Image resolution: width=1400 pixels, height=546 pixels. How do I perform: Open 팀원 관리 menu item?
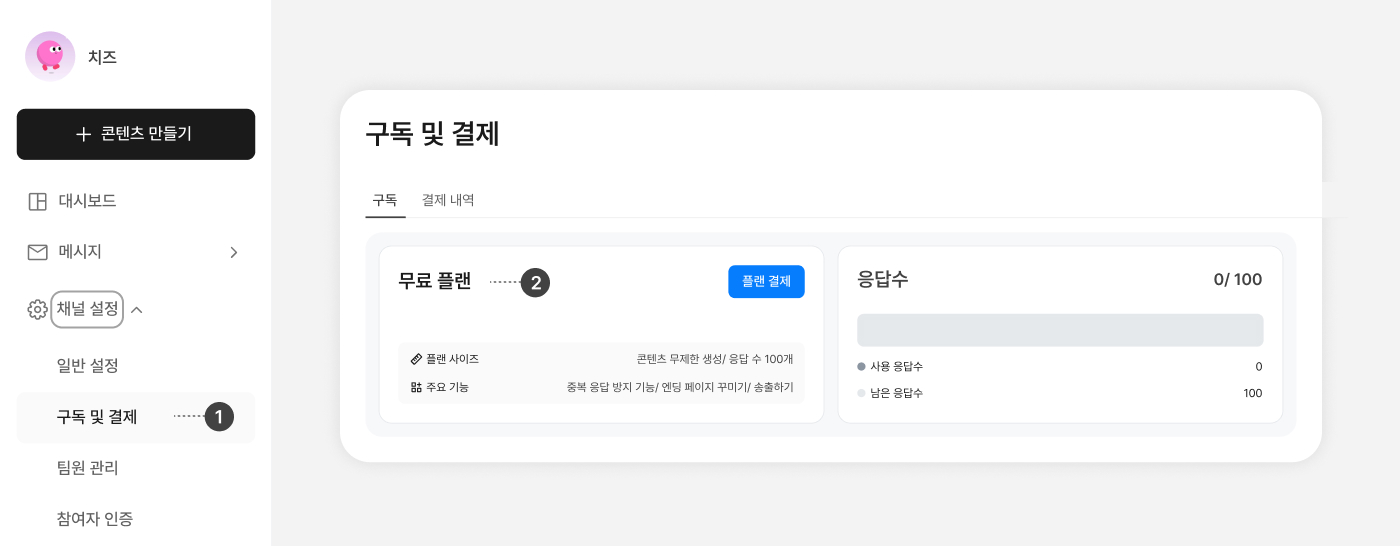pos(88,467)
